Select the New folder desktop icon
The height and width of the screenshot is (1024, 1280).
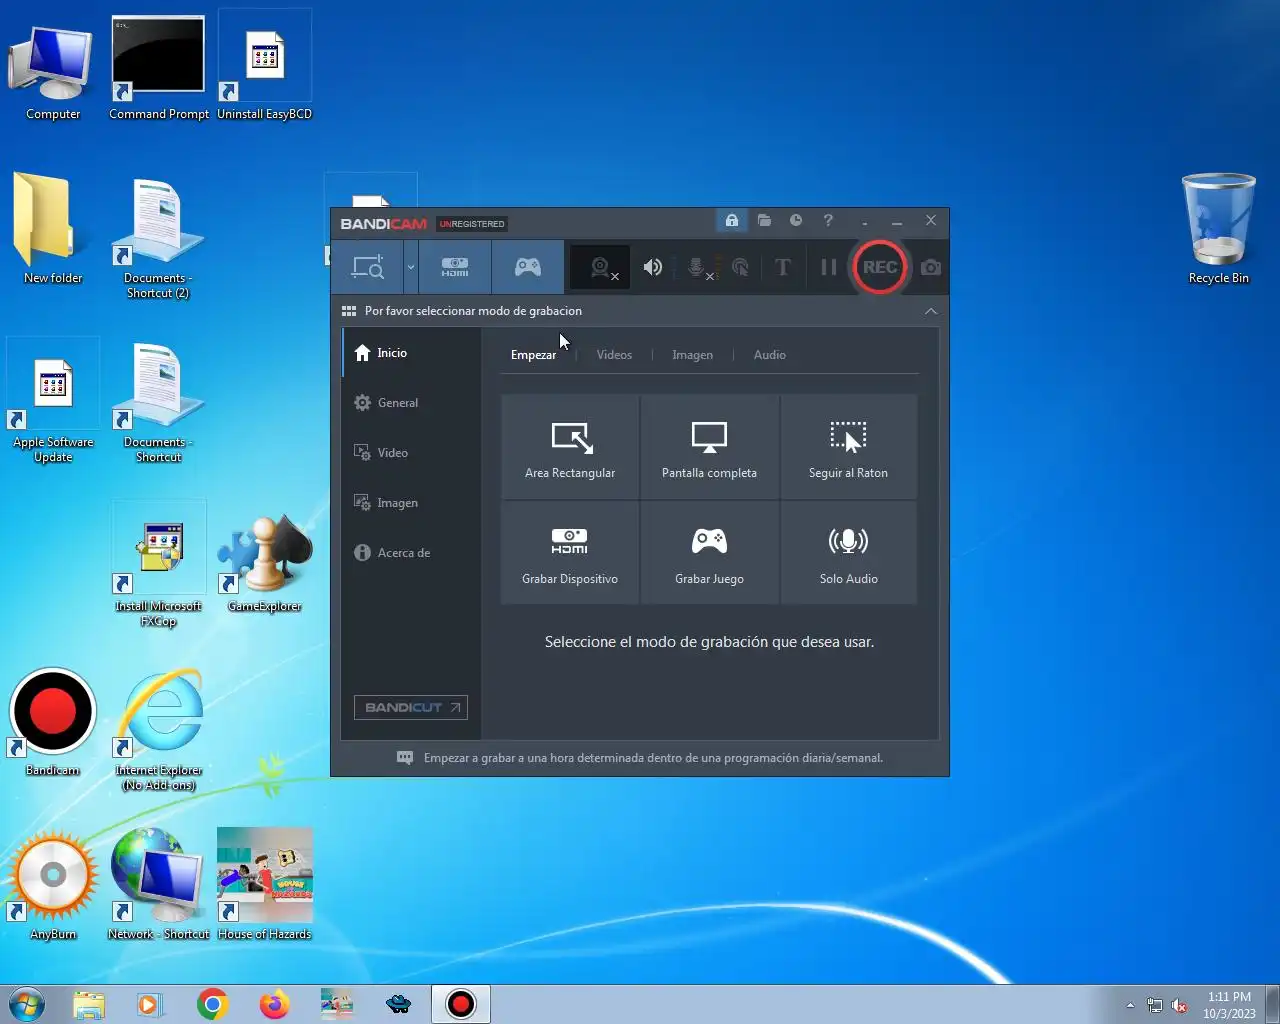[x=53, y=228]
